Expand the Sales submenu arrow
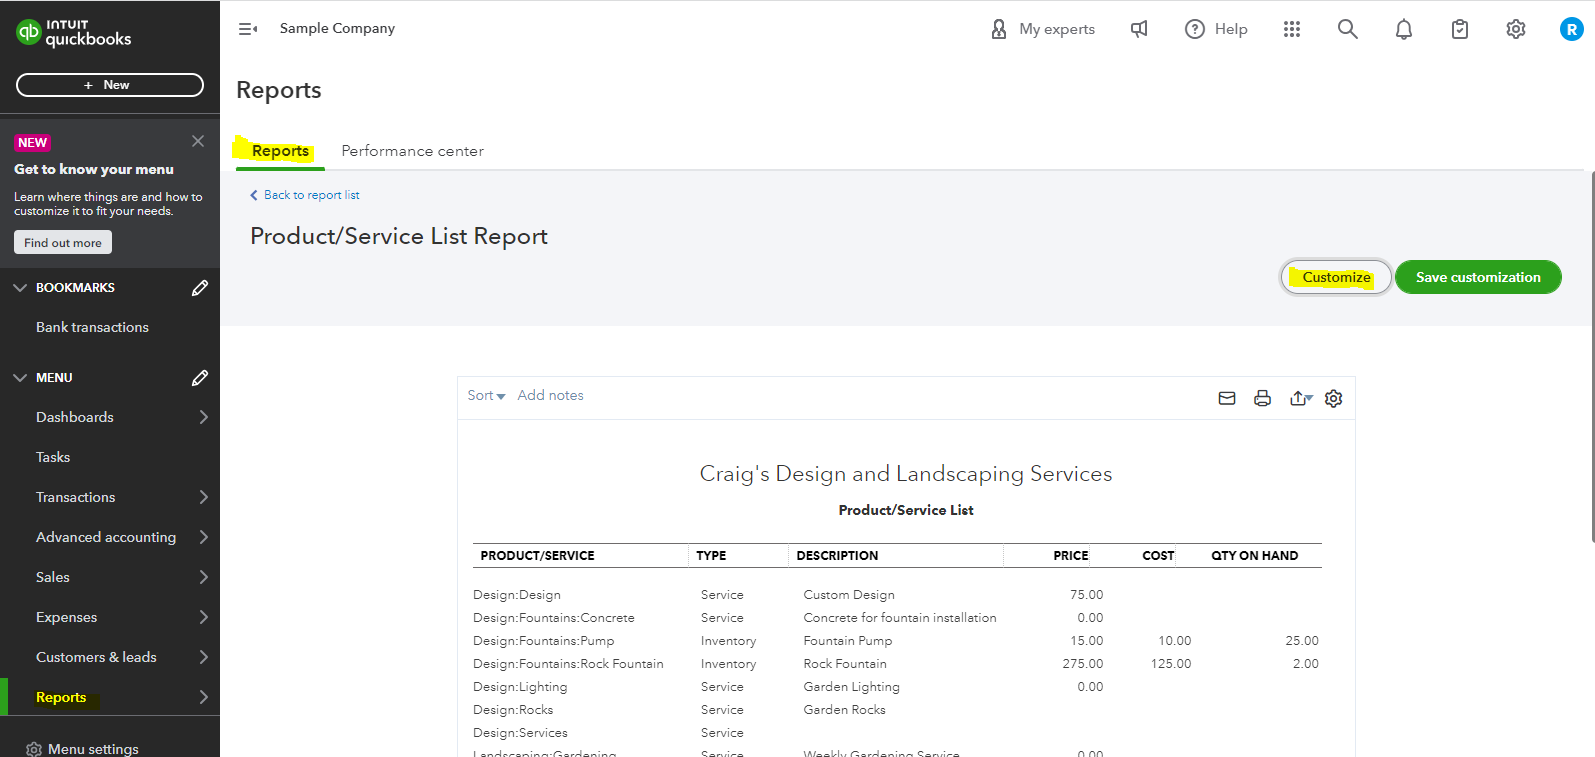Screen dimensions: 1595x757 [204, 577]
